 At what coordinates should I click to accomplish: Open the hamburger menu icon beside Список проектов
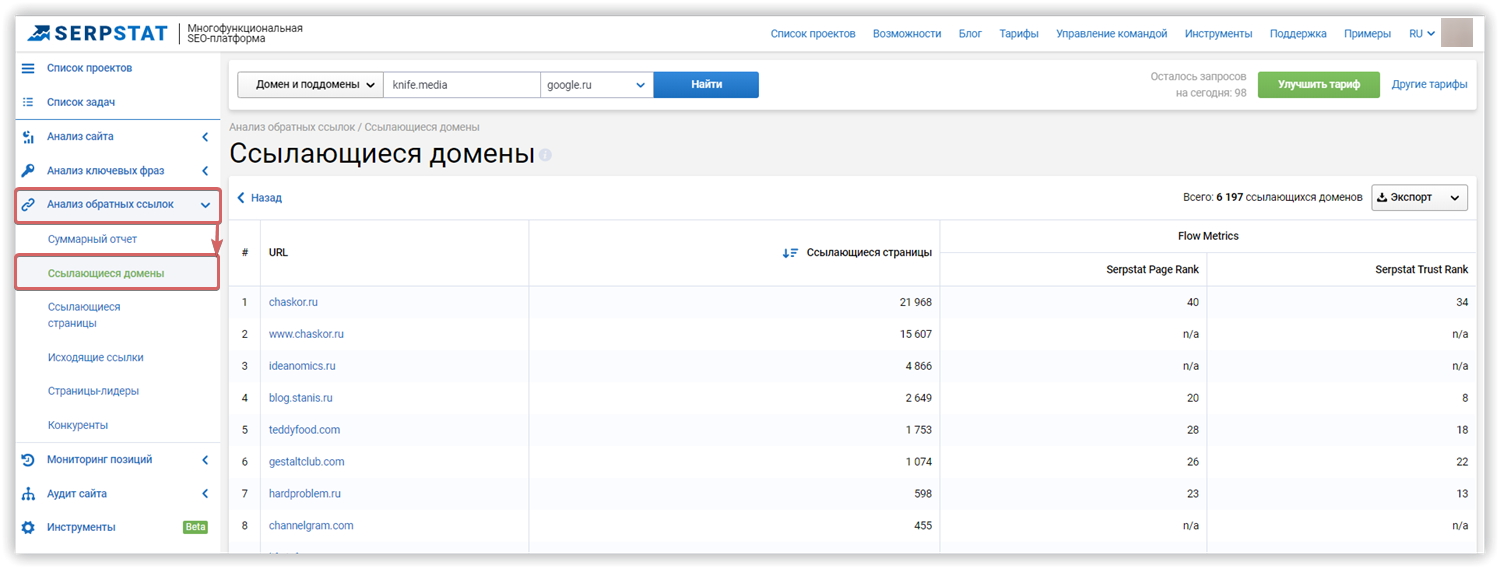click(x=28, y=68)
